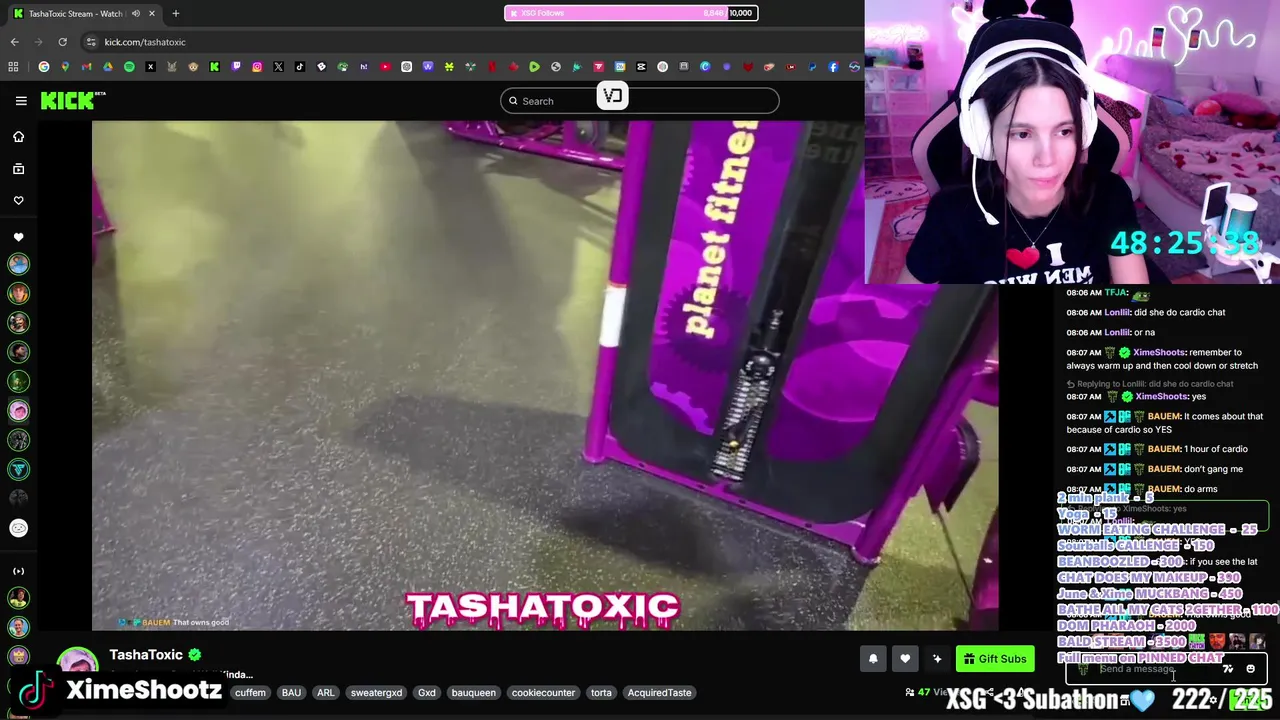This screenshot has height=720, width=1280.
Task: Click the Gift Subs button
Action: [995, 658]
